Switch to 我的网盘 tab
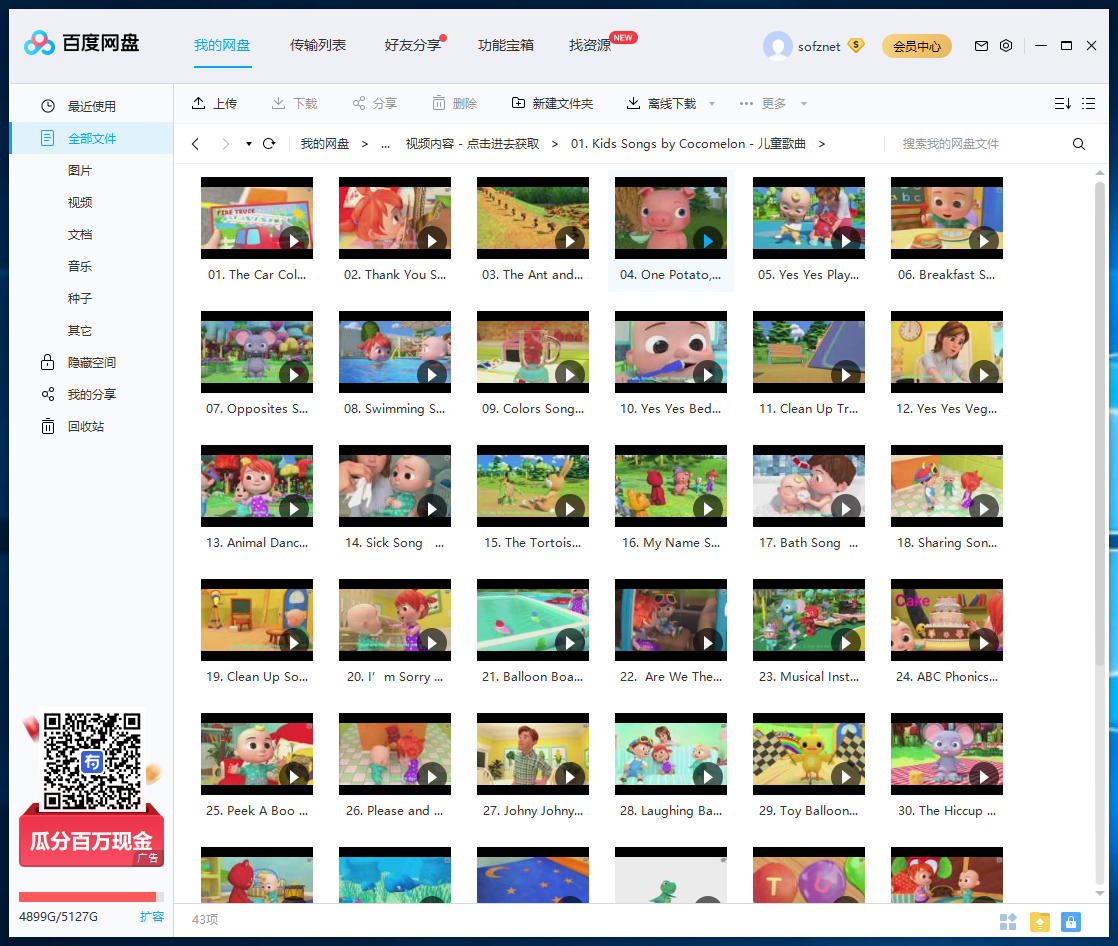This screenshot has width=1118, height=946. (222, 46)
